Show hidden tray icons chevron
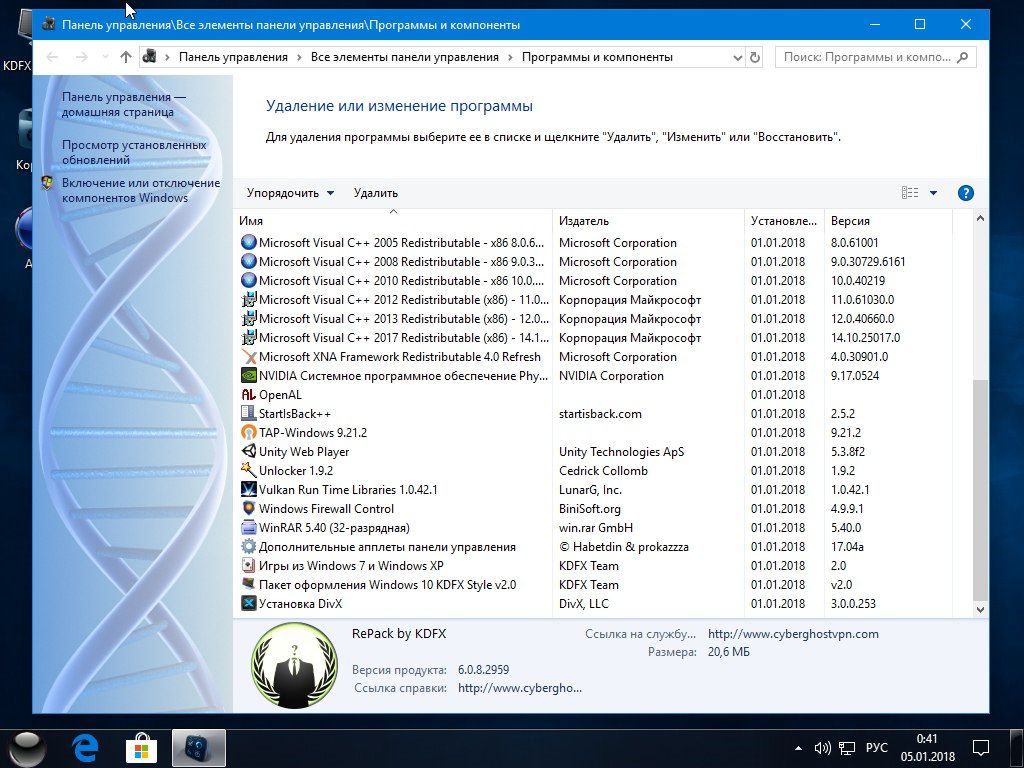The image size is (1024, 768). tap(799, 747)
